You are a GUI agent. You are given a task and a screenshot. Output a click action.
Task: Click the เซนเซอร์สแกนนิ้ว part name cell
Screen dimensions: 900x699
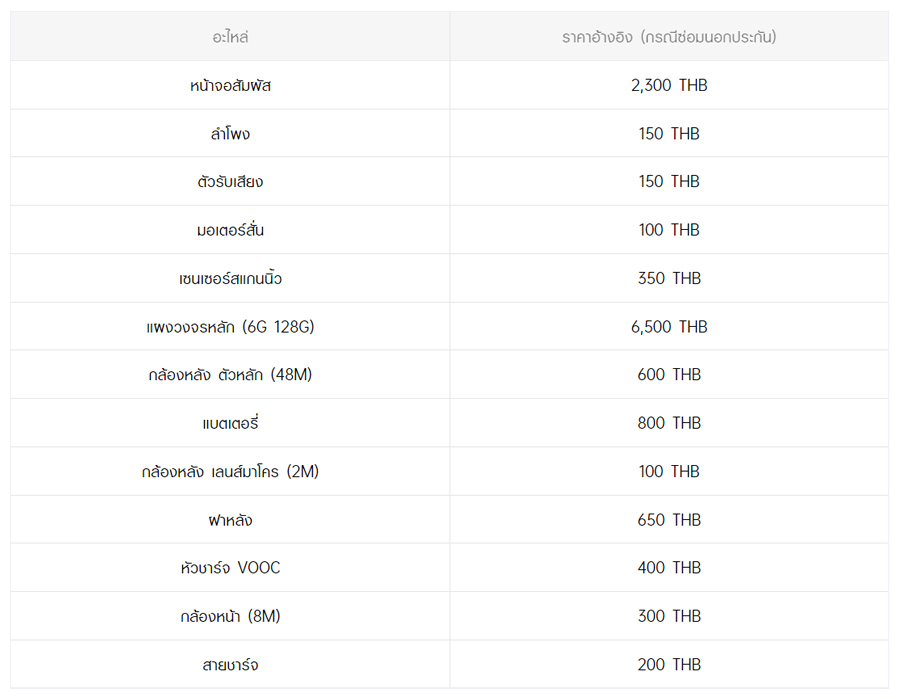pyautogui.click(x=230, y=279)
